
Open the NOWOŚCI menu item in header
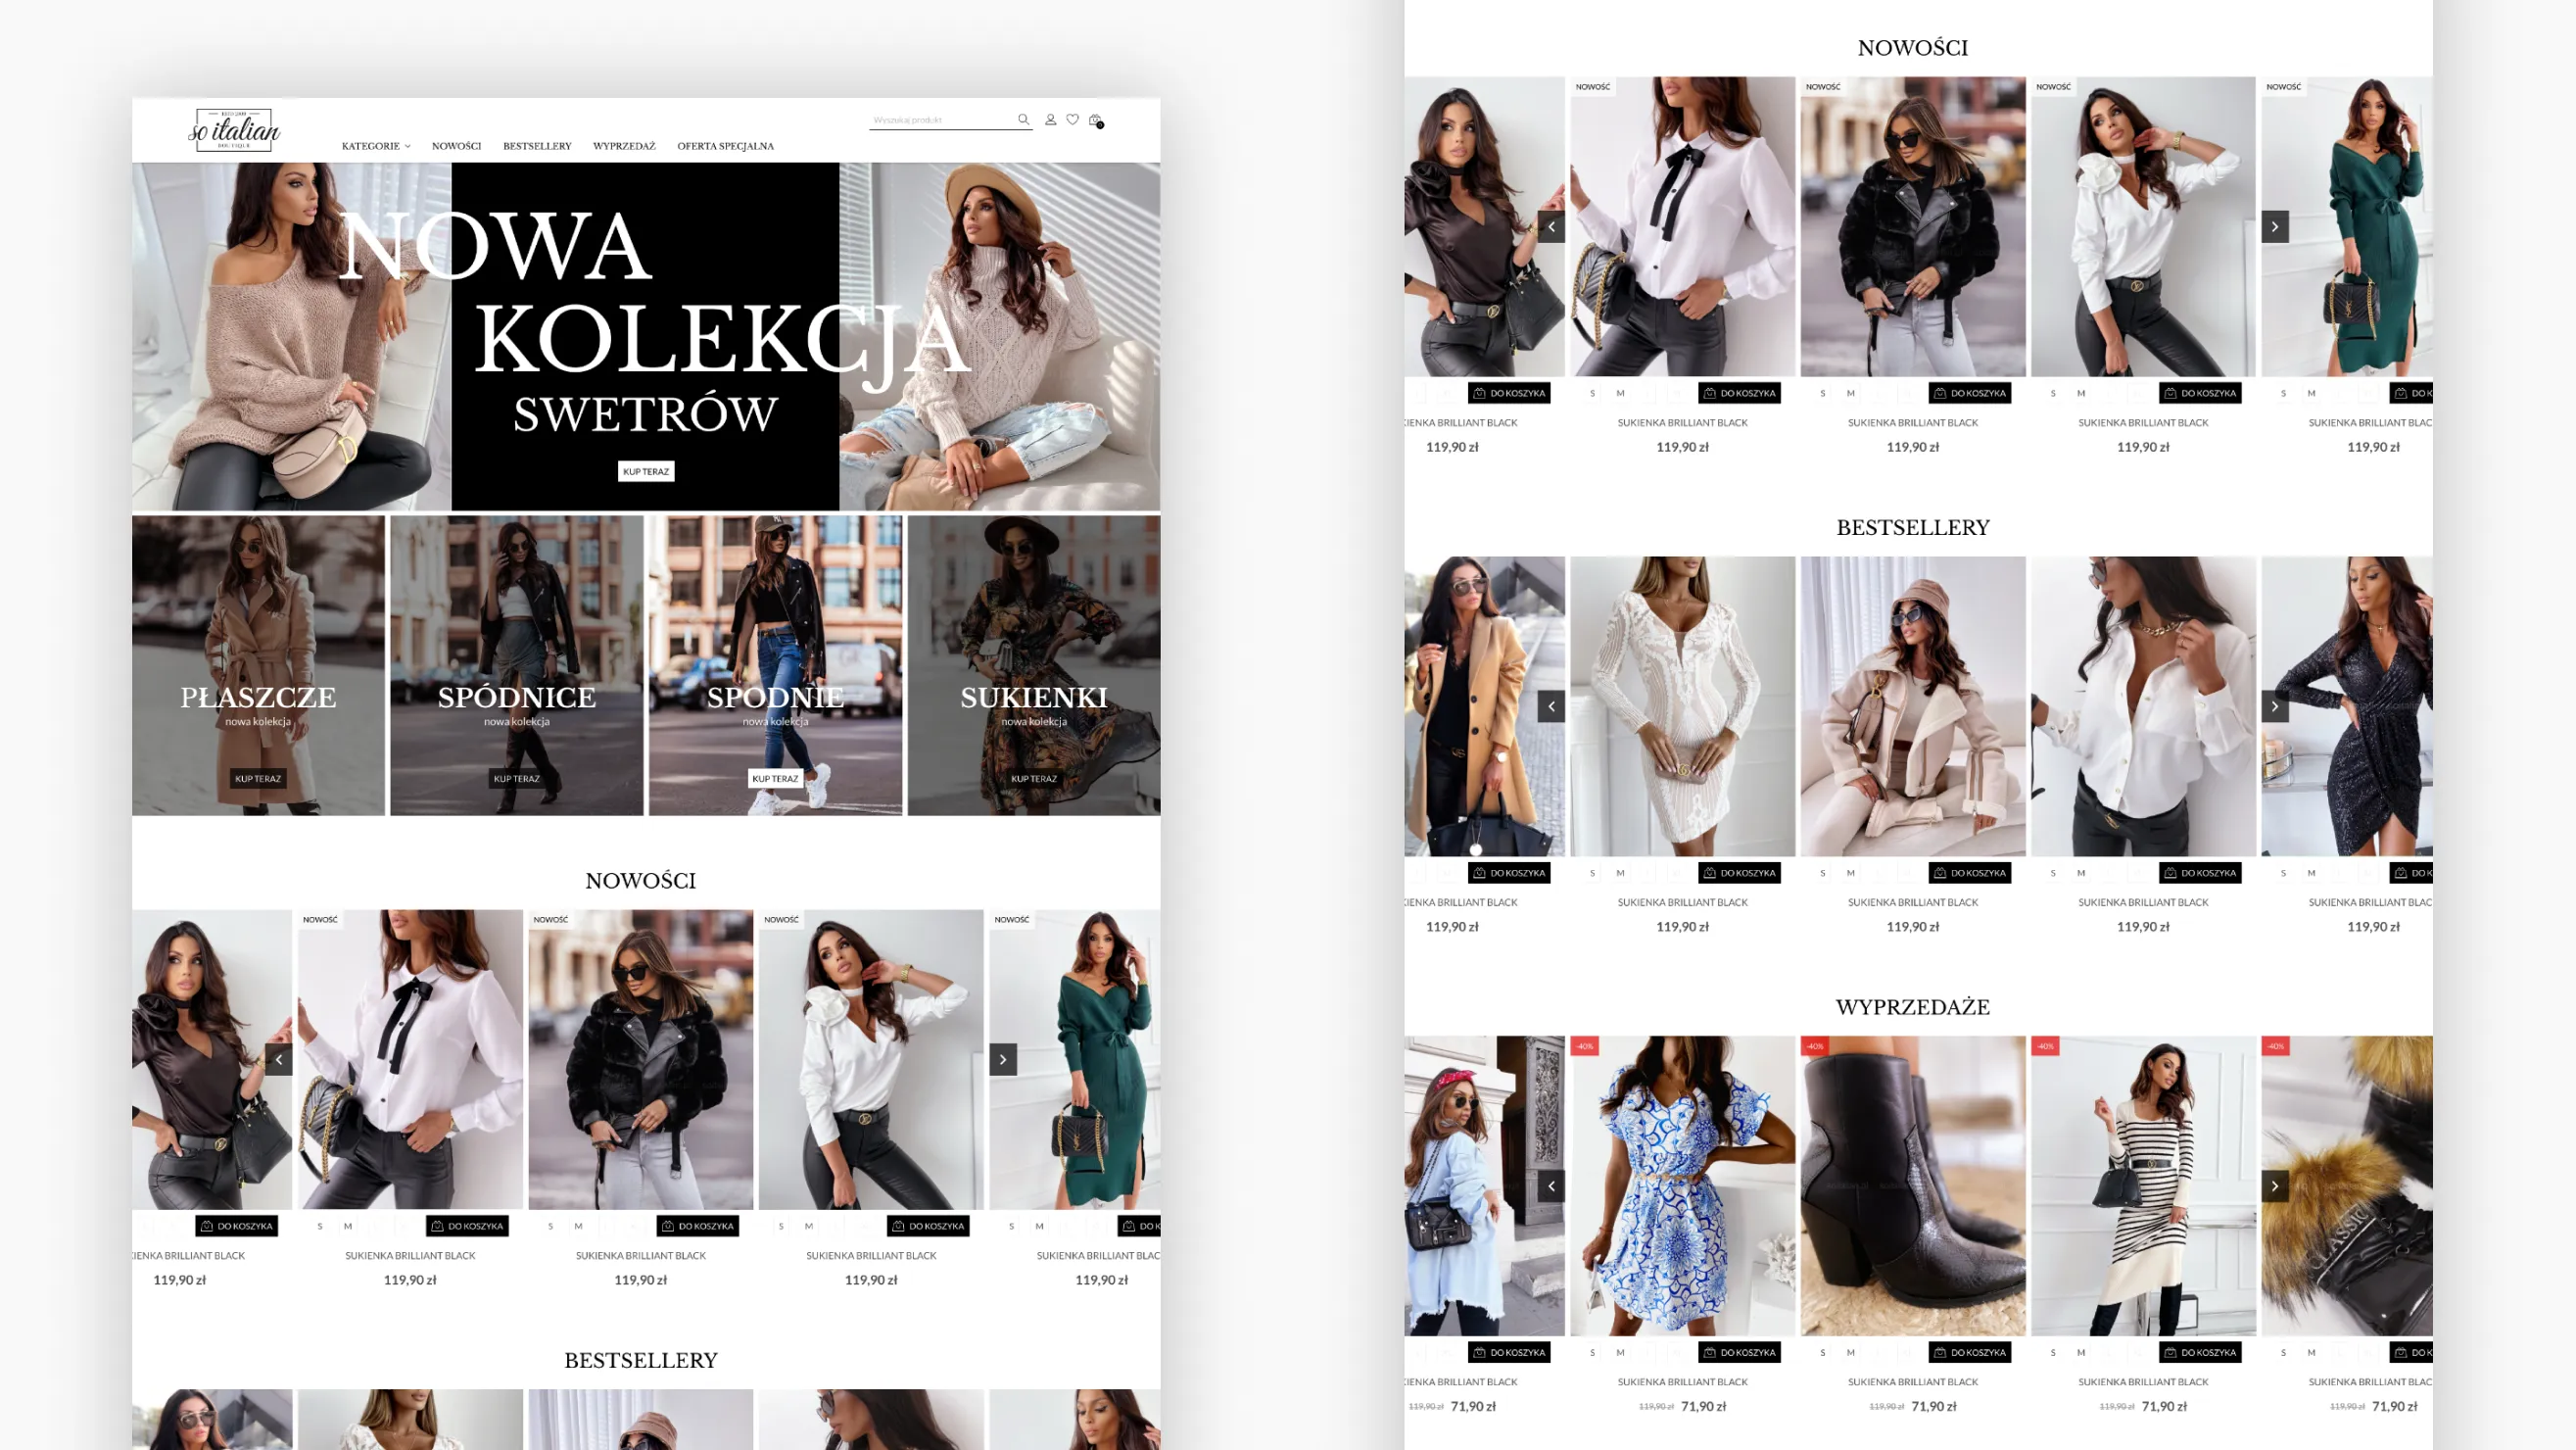coord(456,146)
